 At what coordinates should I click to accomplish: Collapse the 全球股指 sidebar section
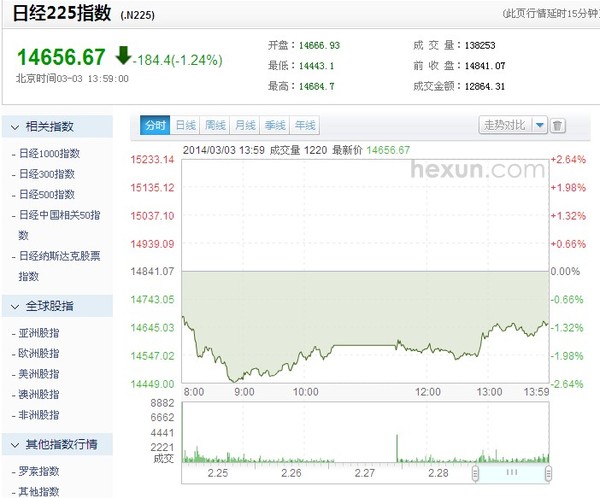coord(13,306)
